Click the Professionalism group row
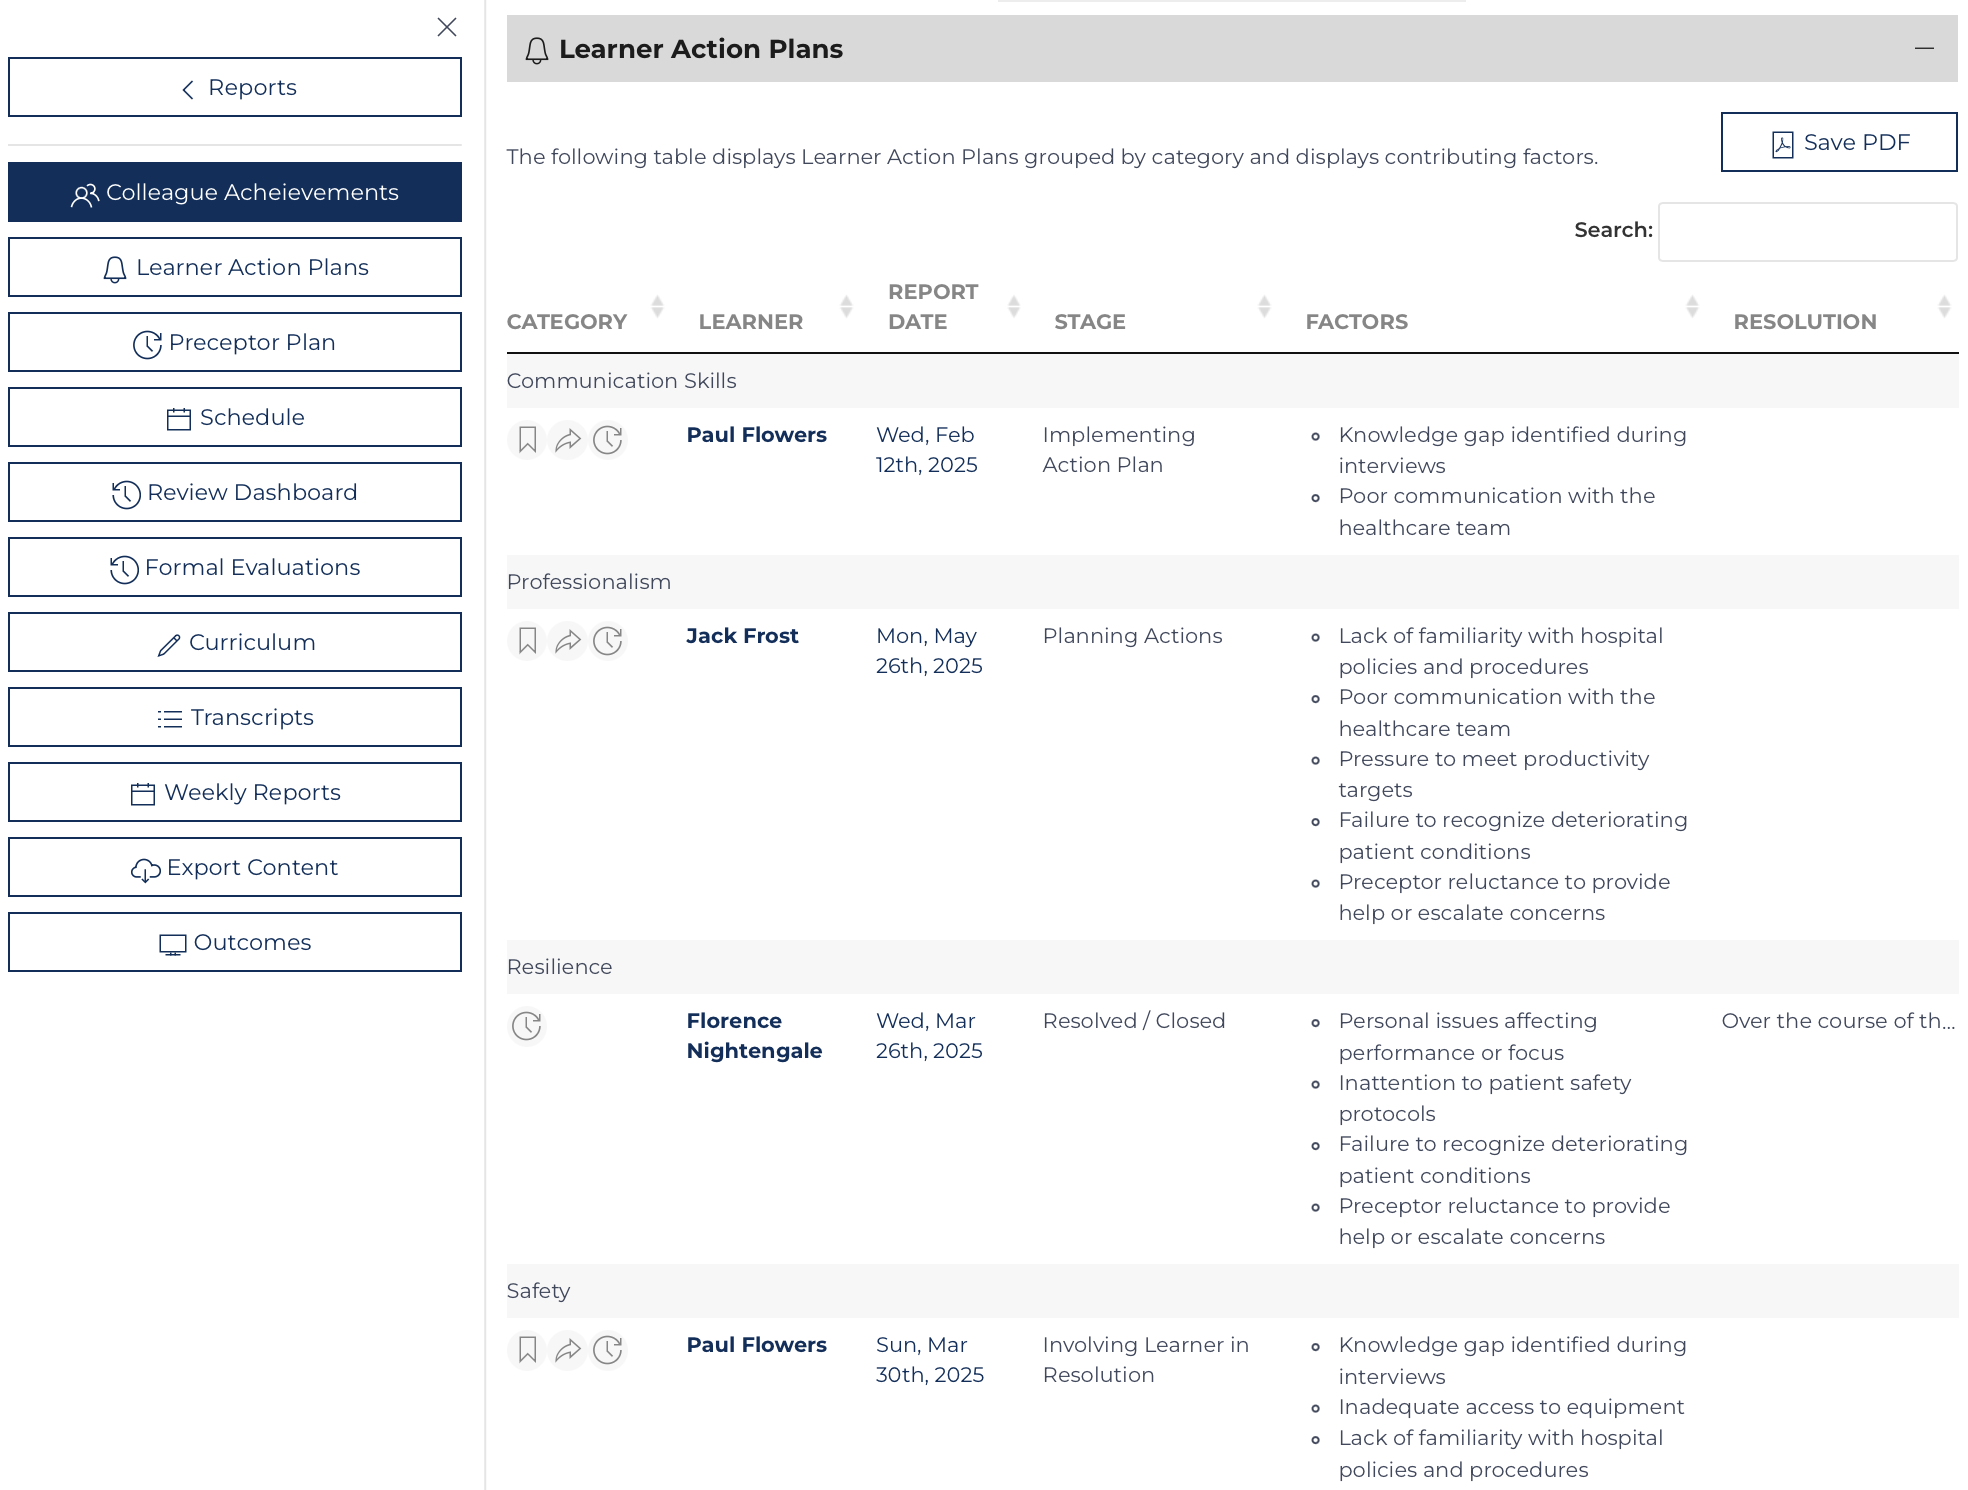The image size is (1968, 1490). coord(1232,582)
